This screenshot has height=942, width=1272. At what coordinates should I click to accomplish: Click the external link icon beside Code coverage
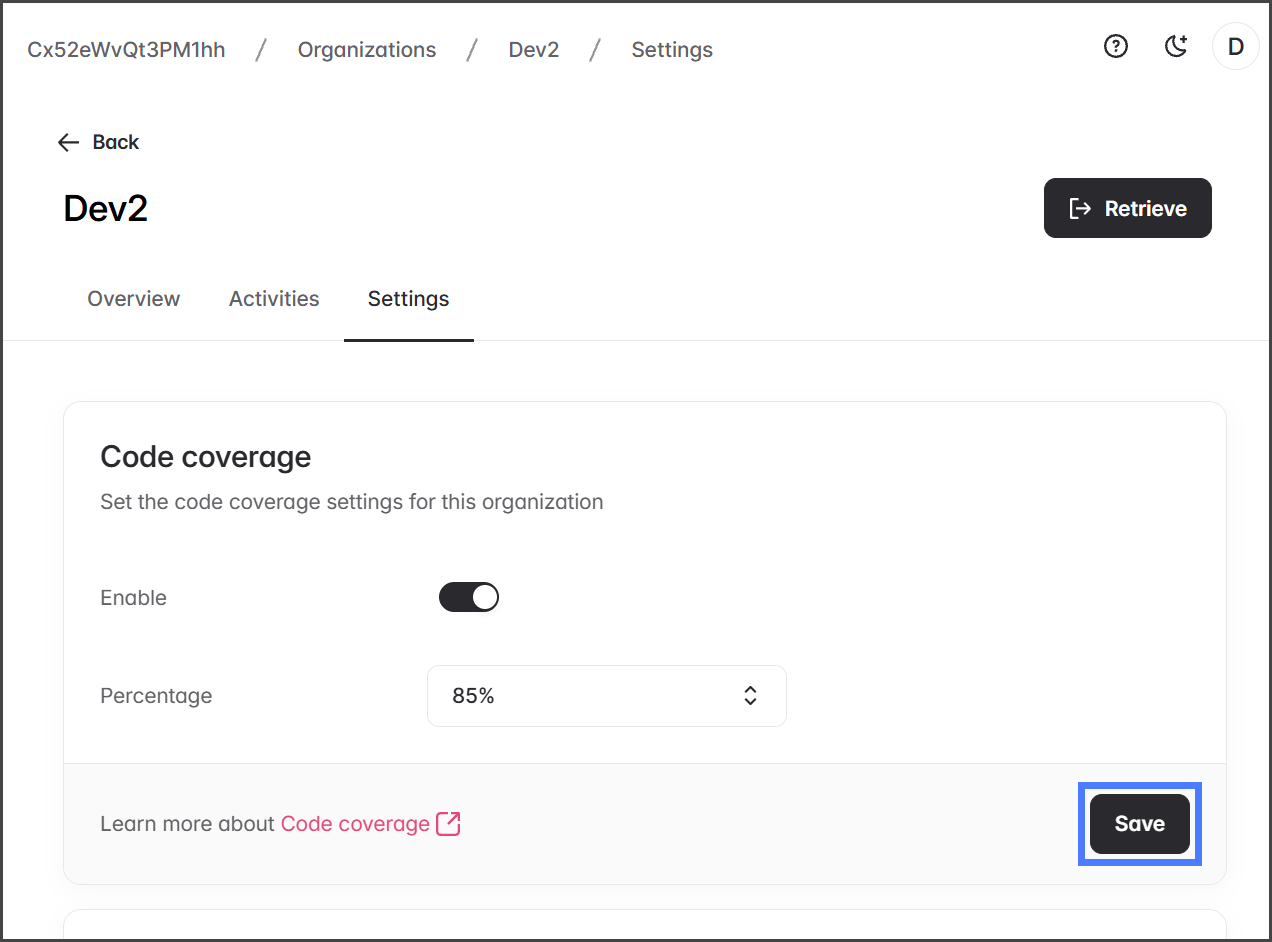point(449,824)
